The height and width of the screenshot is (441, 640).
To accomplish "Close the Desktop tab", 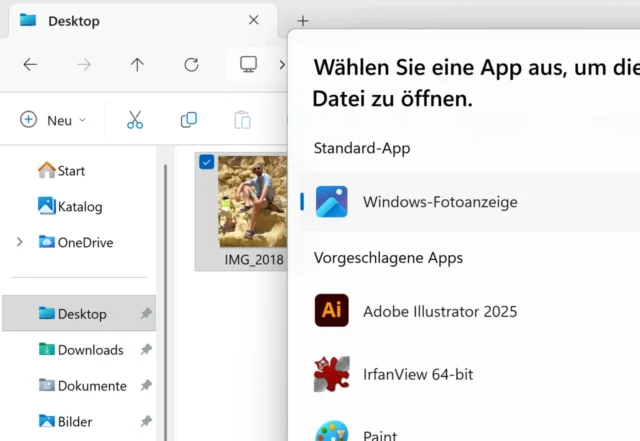I will pyautogui.click(x=254, y=20).
